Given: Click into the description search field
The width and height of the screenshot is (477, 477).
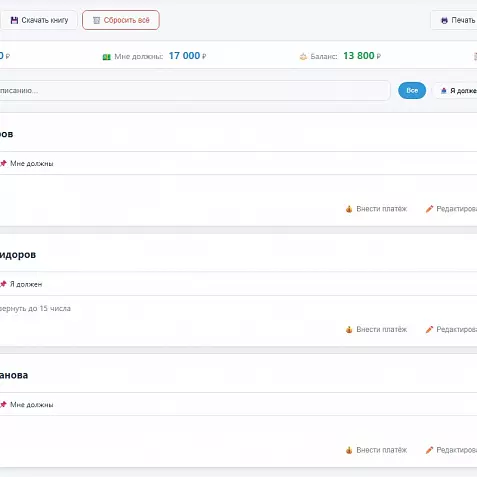Looking at the screenshot, I should point(195,90).
